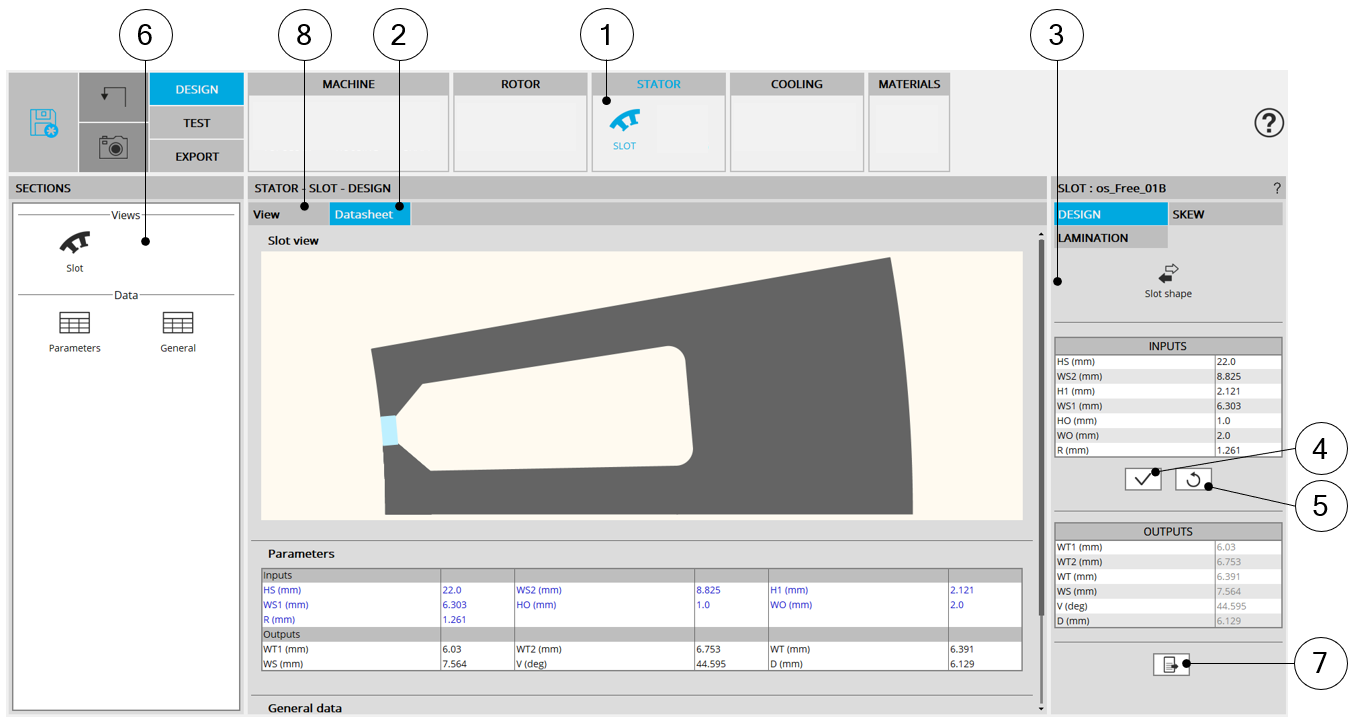Click the save project disk icon
This screenshot has width=1361, height=725.
click(43, 123)
